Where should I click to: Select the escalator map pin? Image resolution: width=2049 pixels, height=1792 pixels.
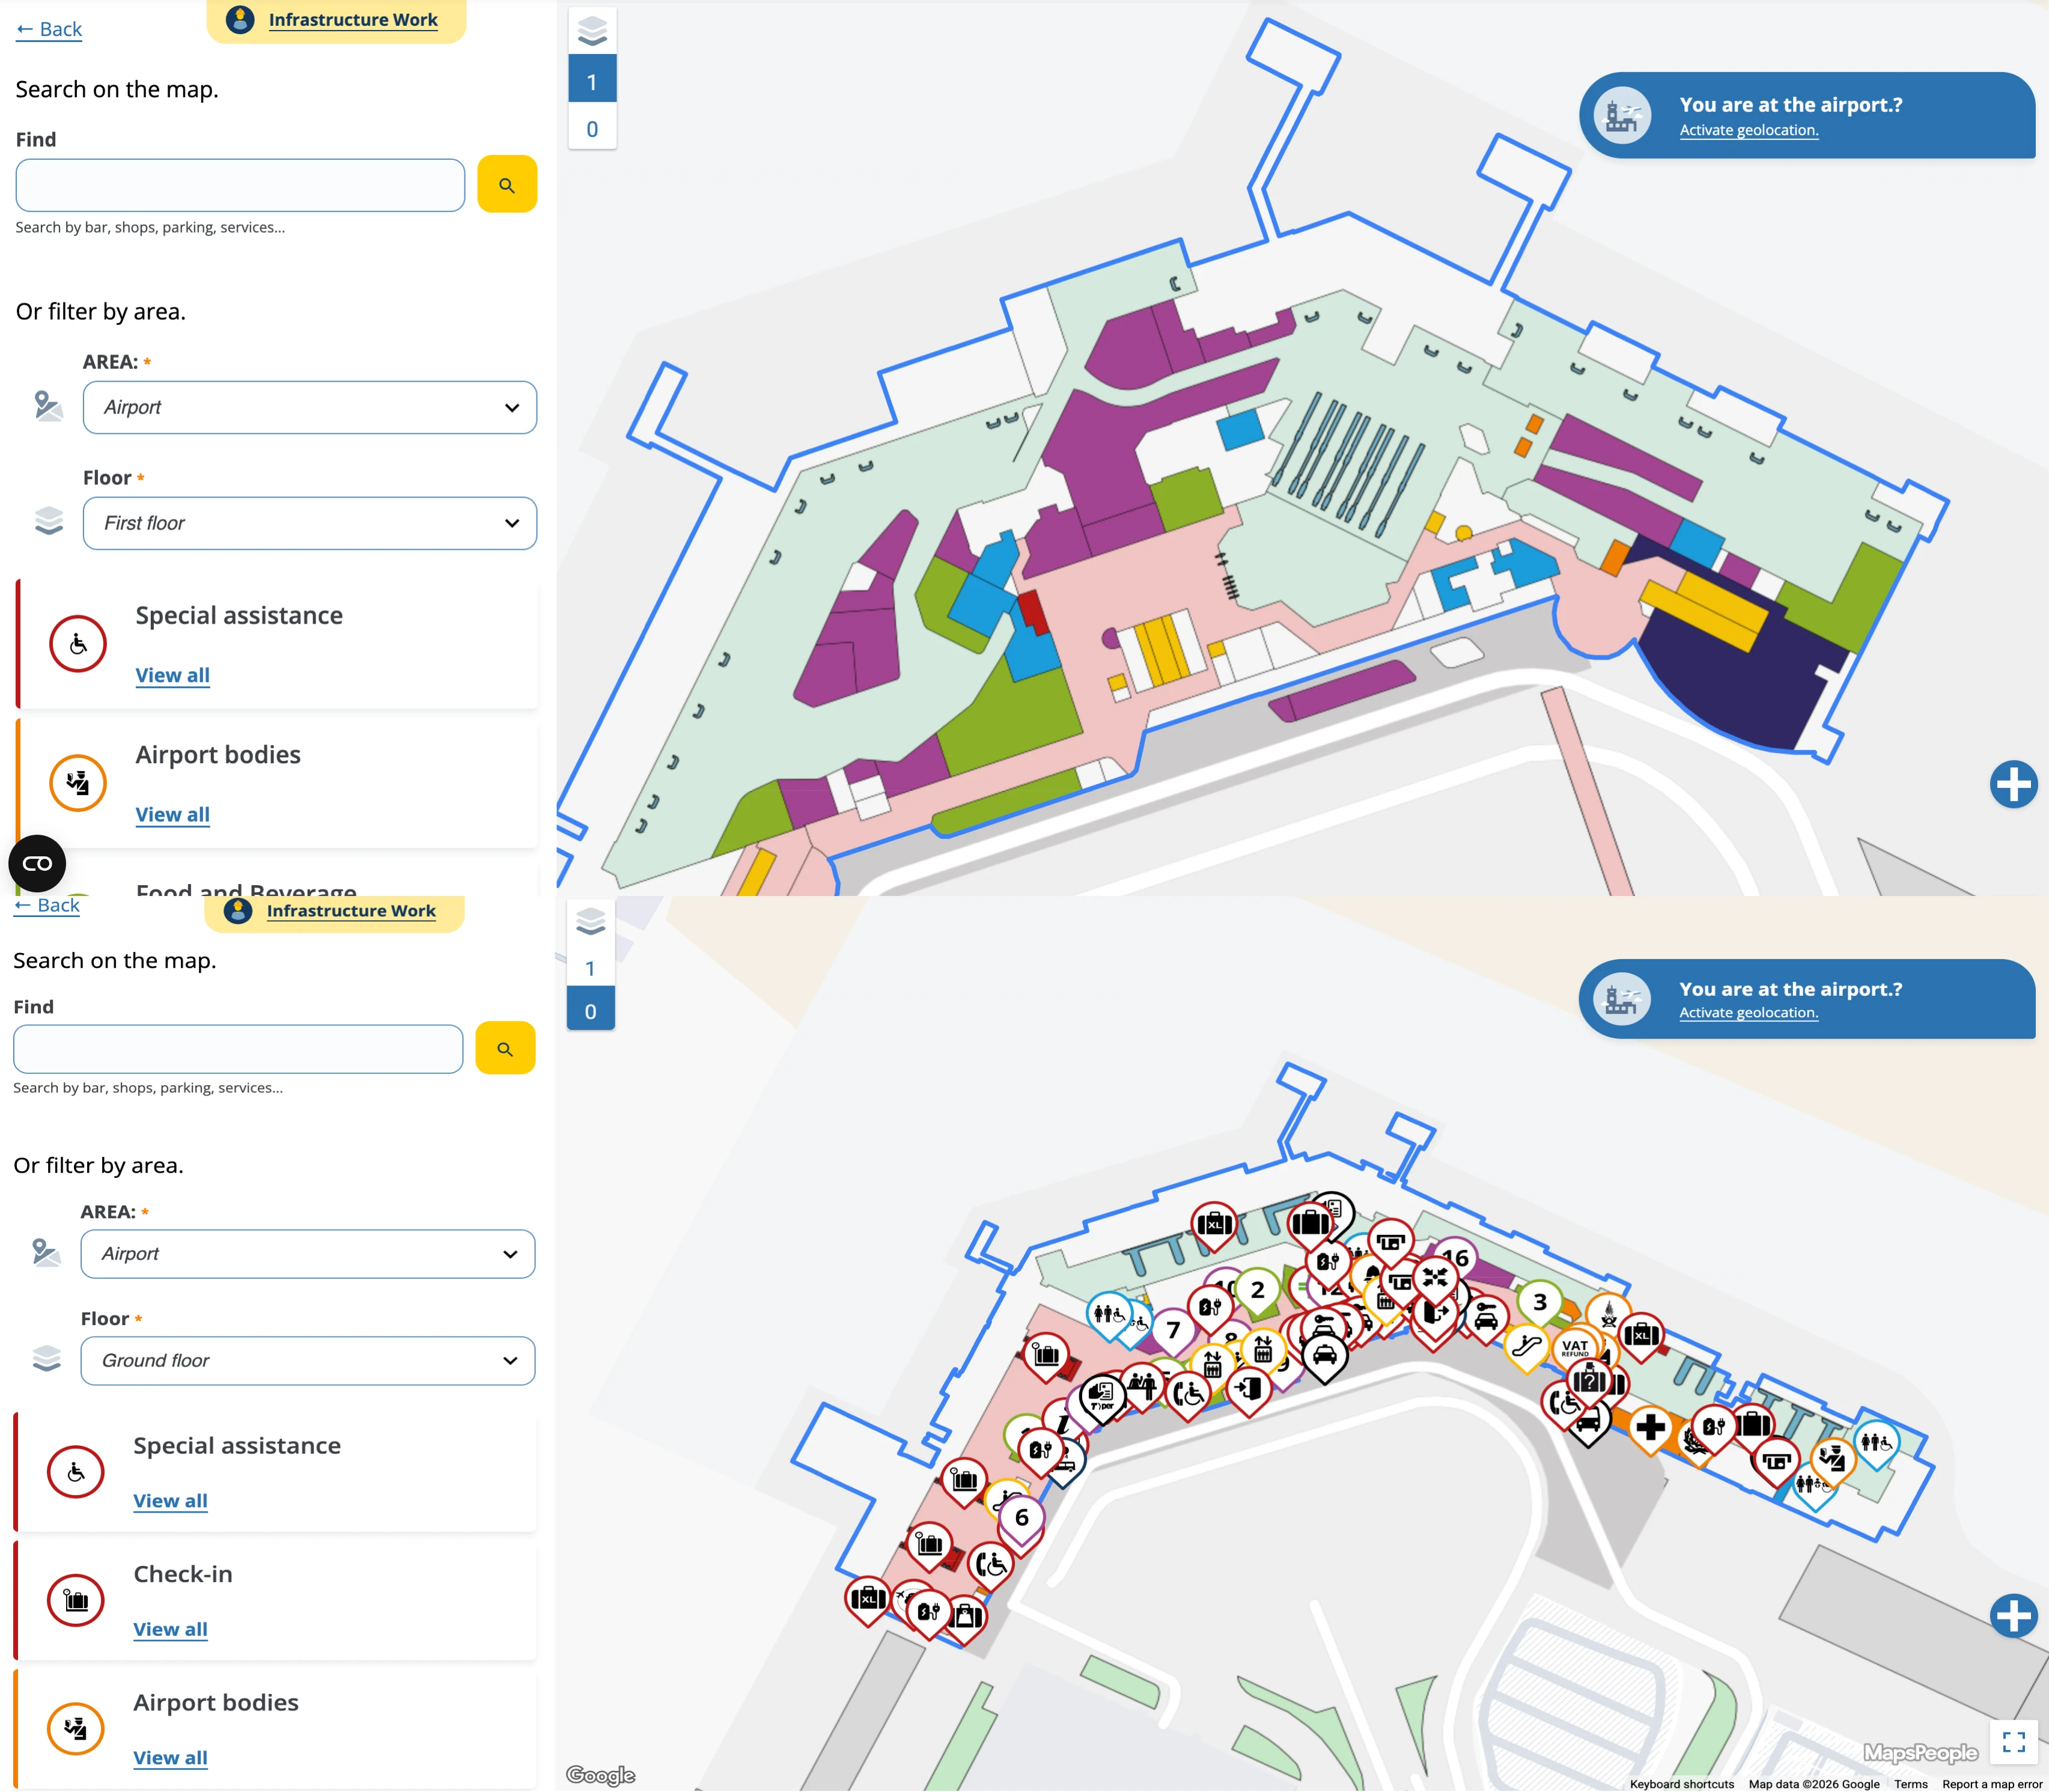click(1527, 1345)
